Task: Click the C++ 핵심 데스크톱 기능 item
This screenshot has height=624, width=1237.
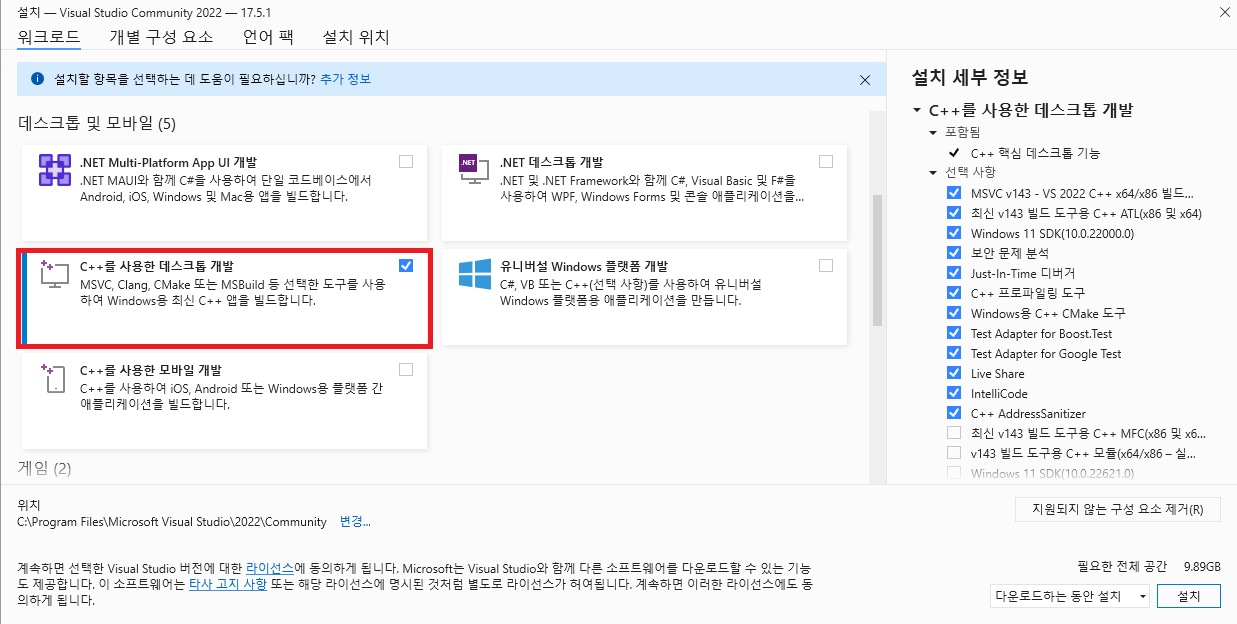Action: pyautogui.click(x=1035, y=153)
